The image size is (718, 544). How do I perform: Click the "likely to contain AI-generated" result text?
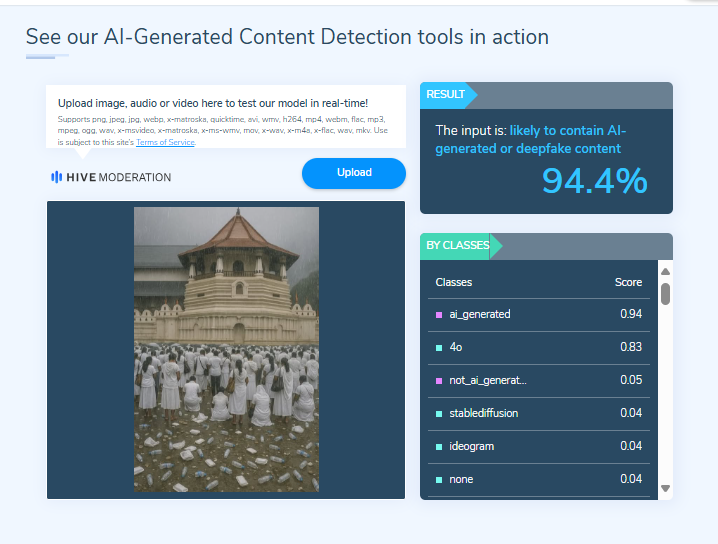[531, 140]
